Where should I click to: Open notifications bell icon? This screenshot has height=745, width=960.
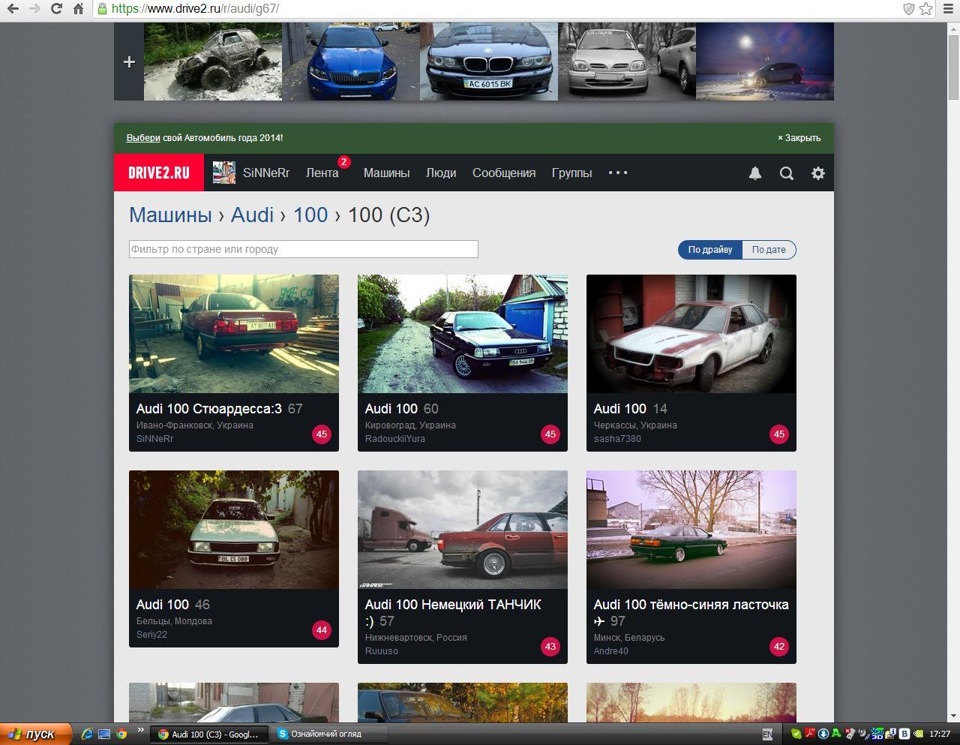(755, 173)
